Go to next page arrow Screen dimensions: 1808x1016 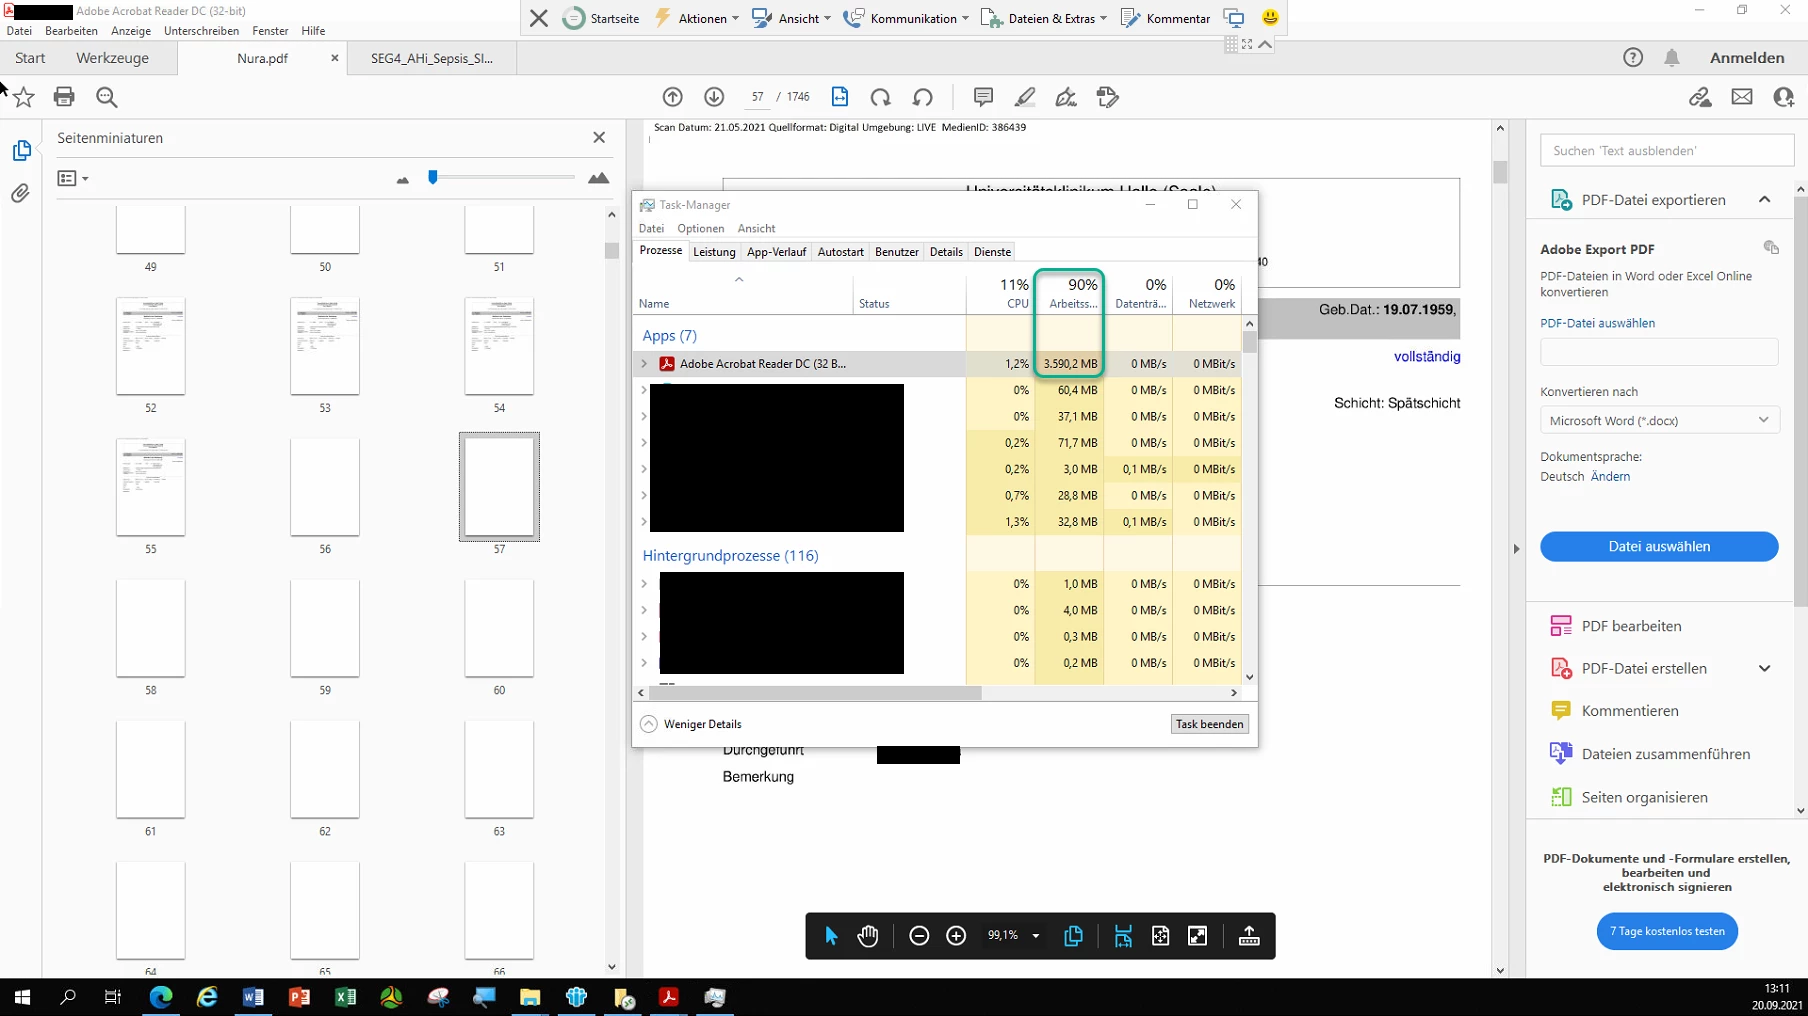(x=714, y=97)
